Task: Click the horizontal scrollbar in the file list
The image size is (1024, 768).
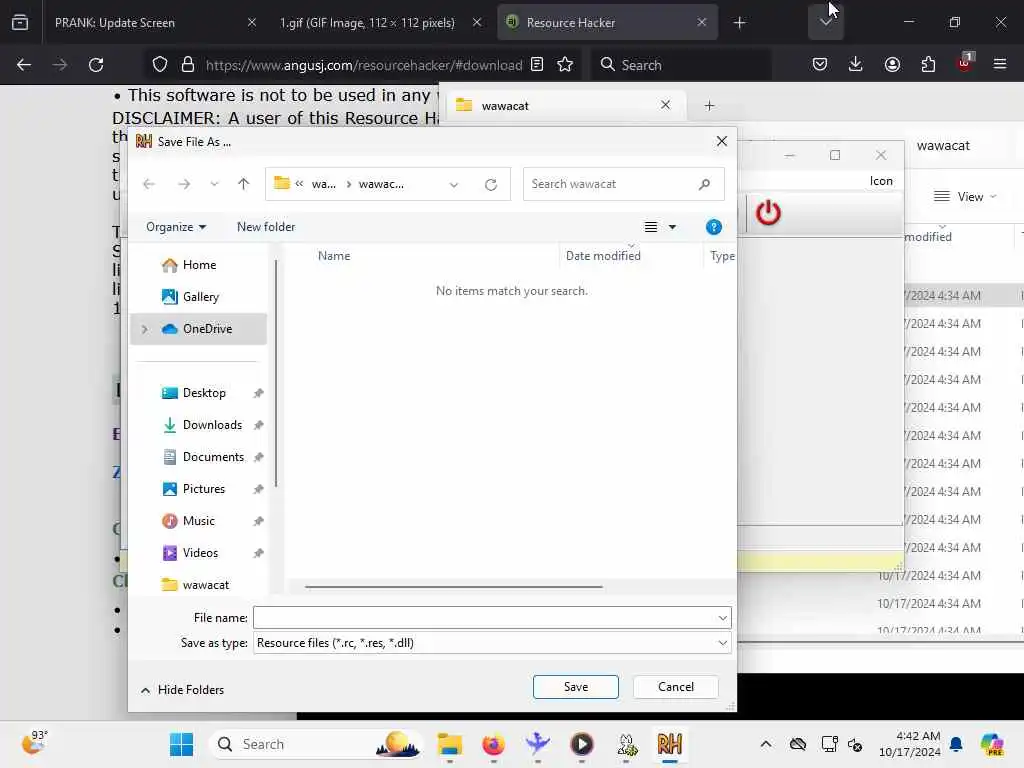Action: point(453,586)
